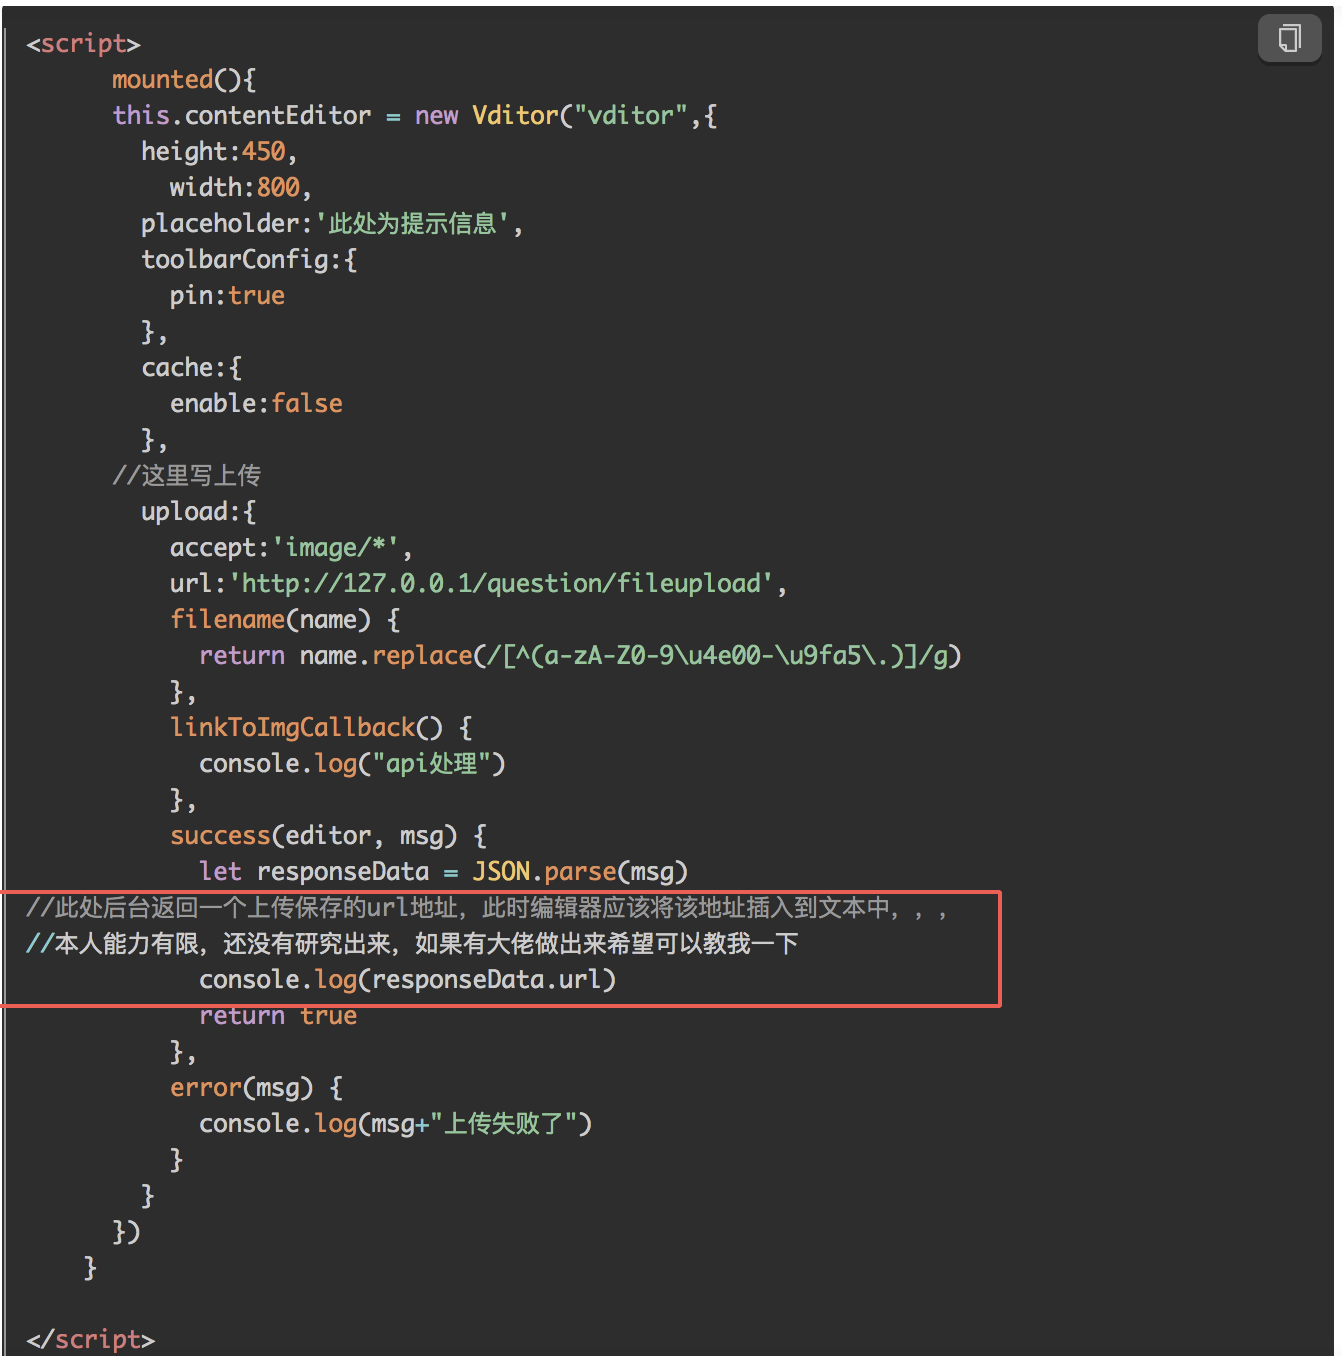Click the opening <script> tag
The width and height of the screenshot is (1342, 1356).
[83, 43]
